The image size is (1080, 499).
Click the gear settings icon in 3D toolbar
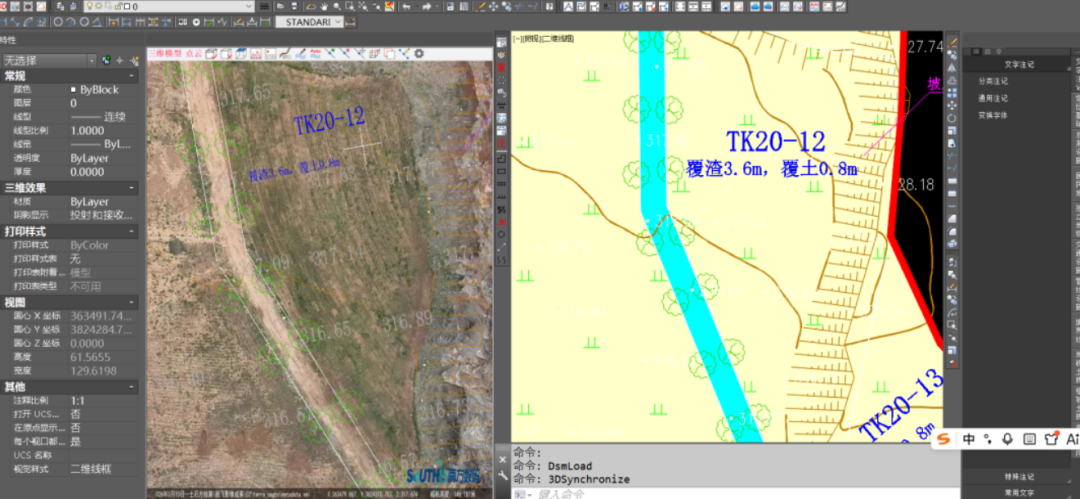coord(419,53)
